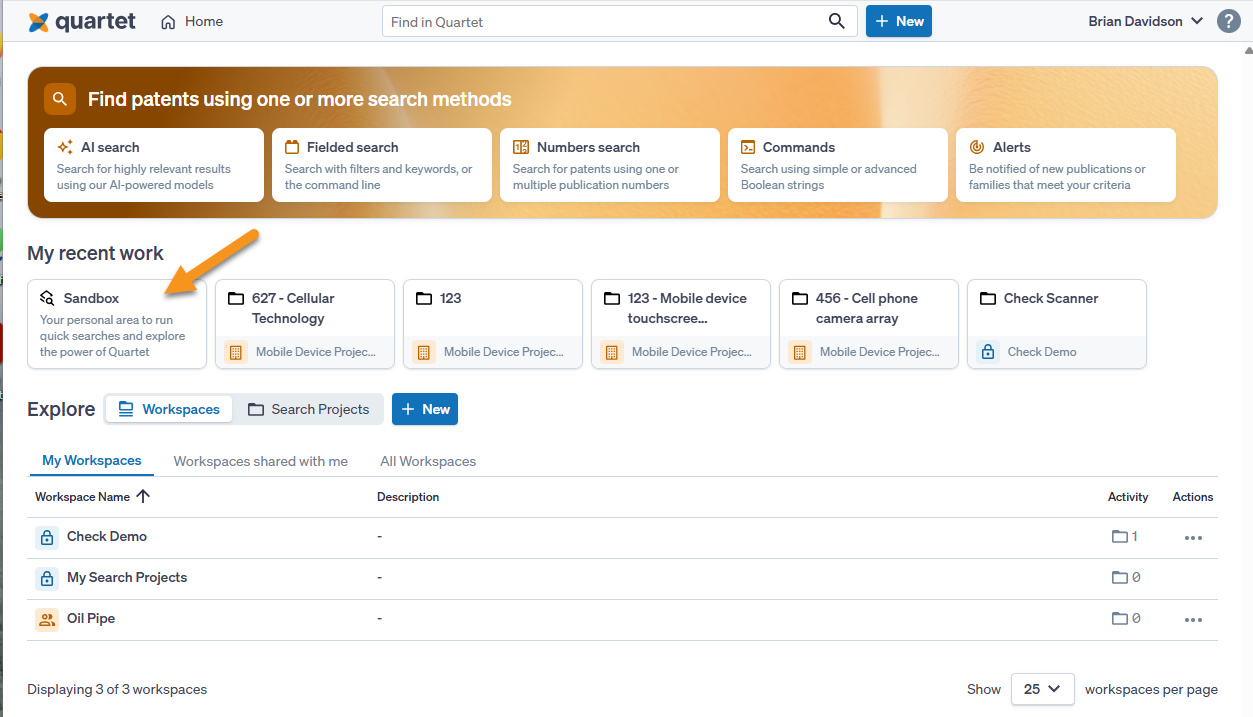Screen dimensions: 1253x717
Task: Click the Description column header
Action: pyautogui.click(x=408, y=497)
